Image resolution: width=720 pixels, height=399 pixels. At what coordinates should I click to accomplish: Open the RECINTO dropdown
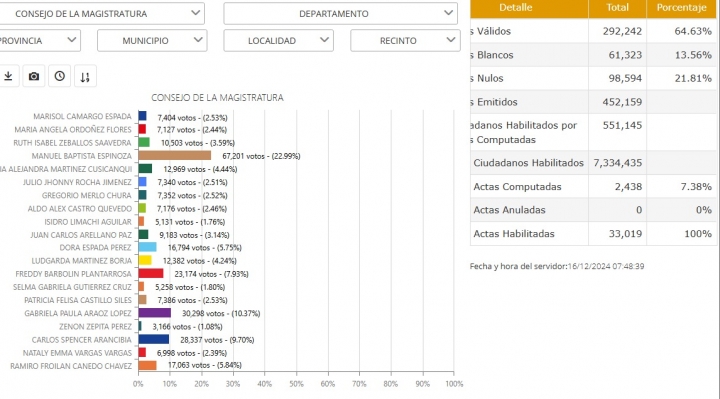pos(405,40)
